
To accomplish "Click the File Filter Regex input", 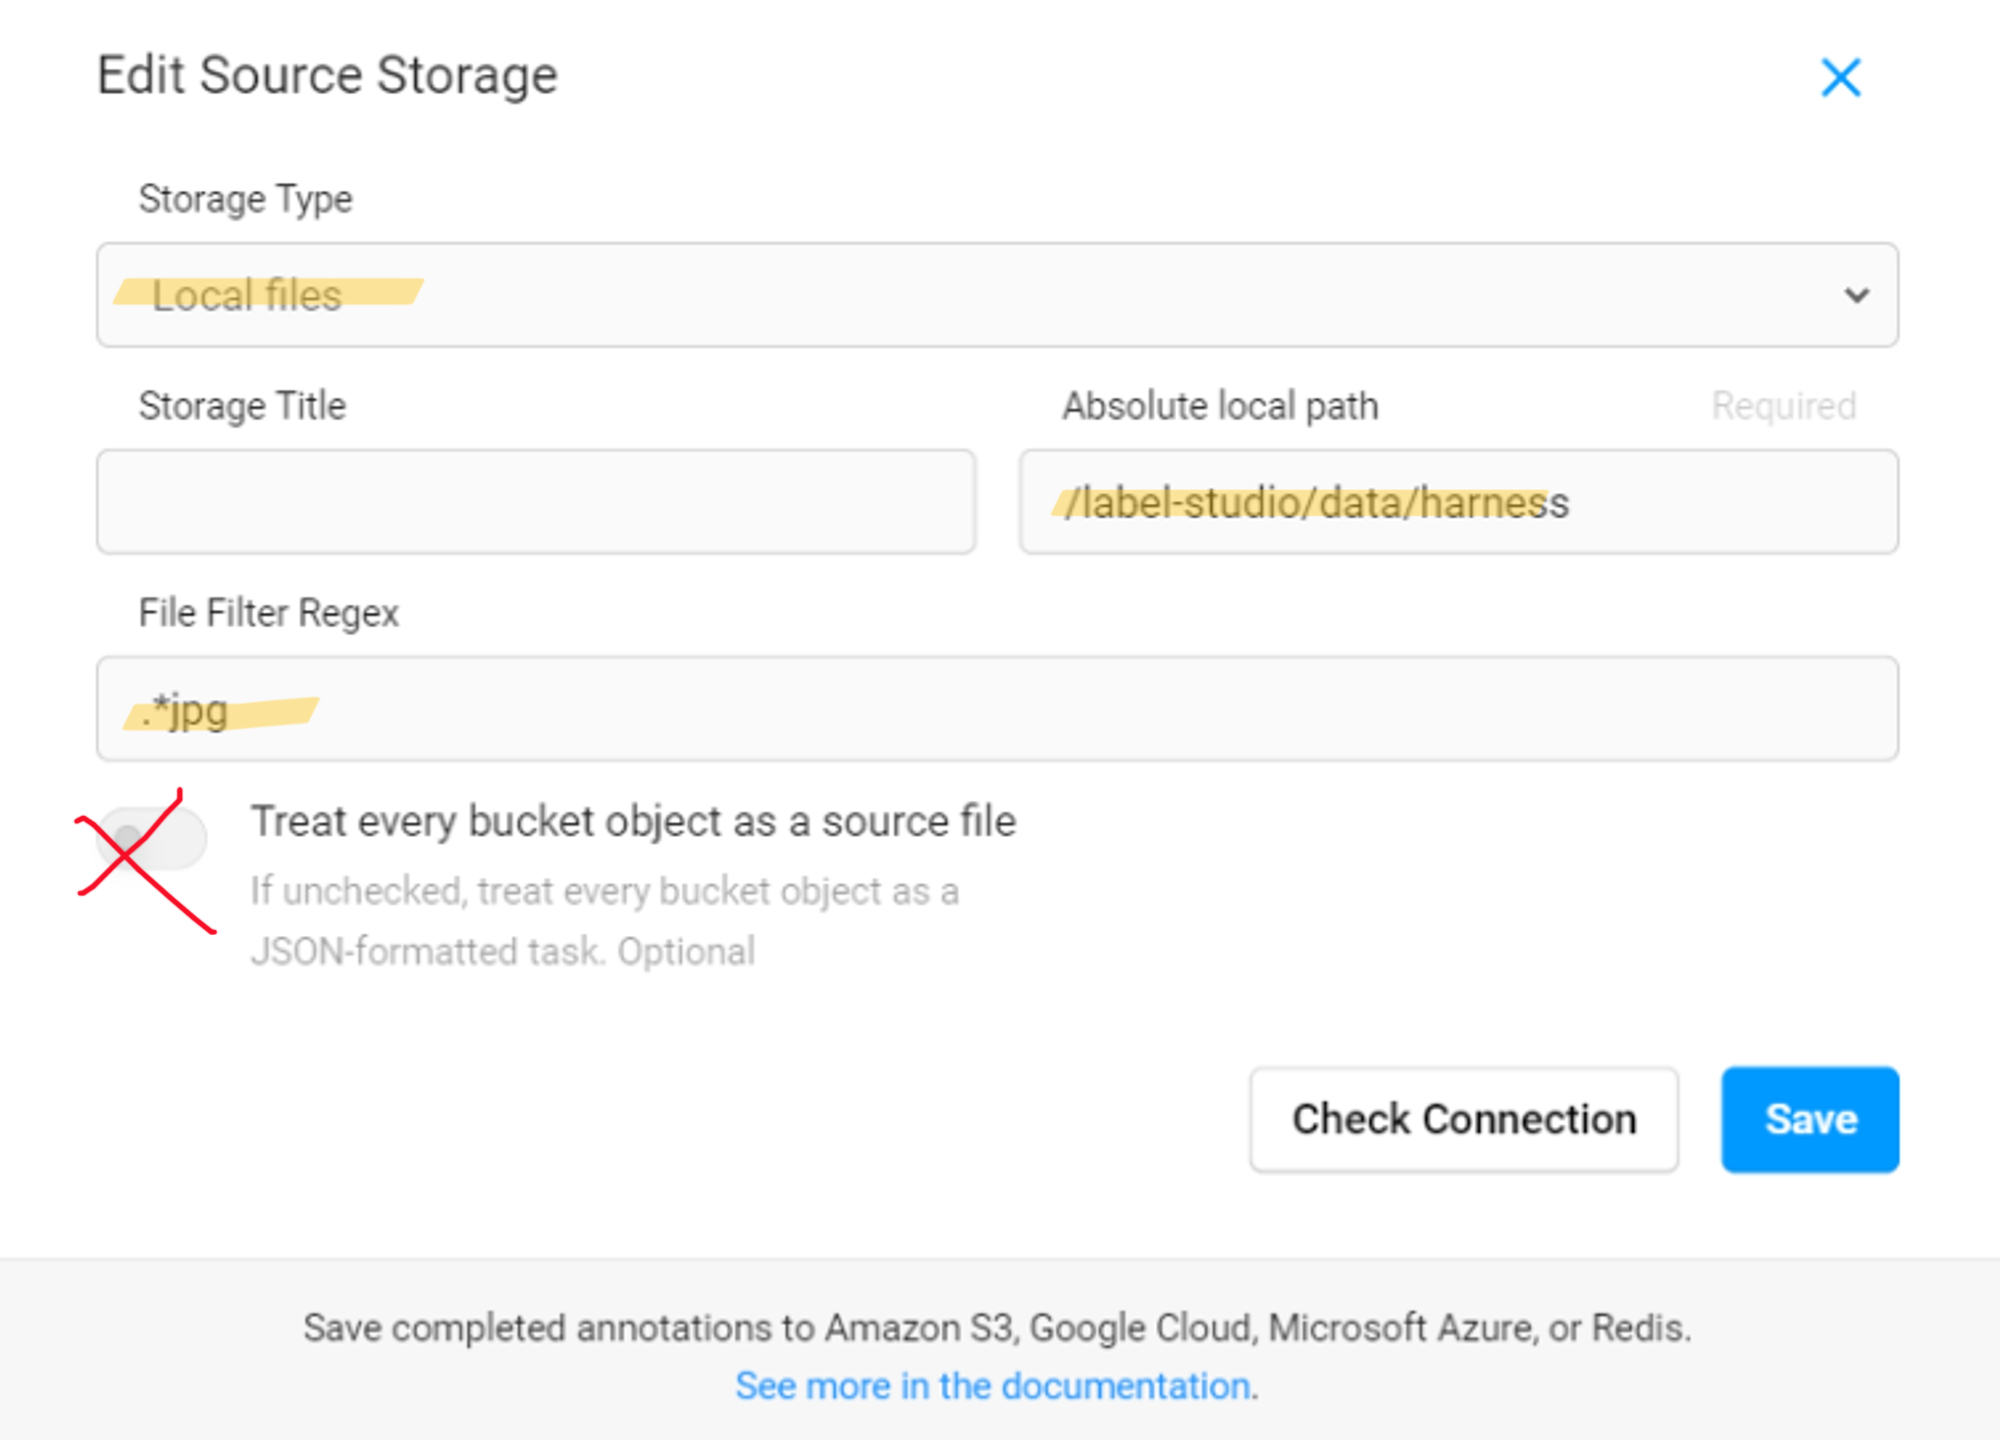I will click(x=996, y=709).
